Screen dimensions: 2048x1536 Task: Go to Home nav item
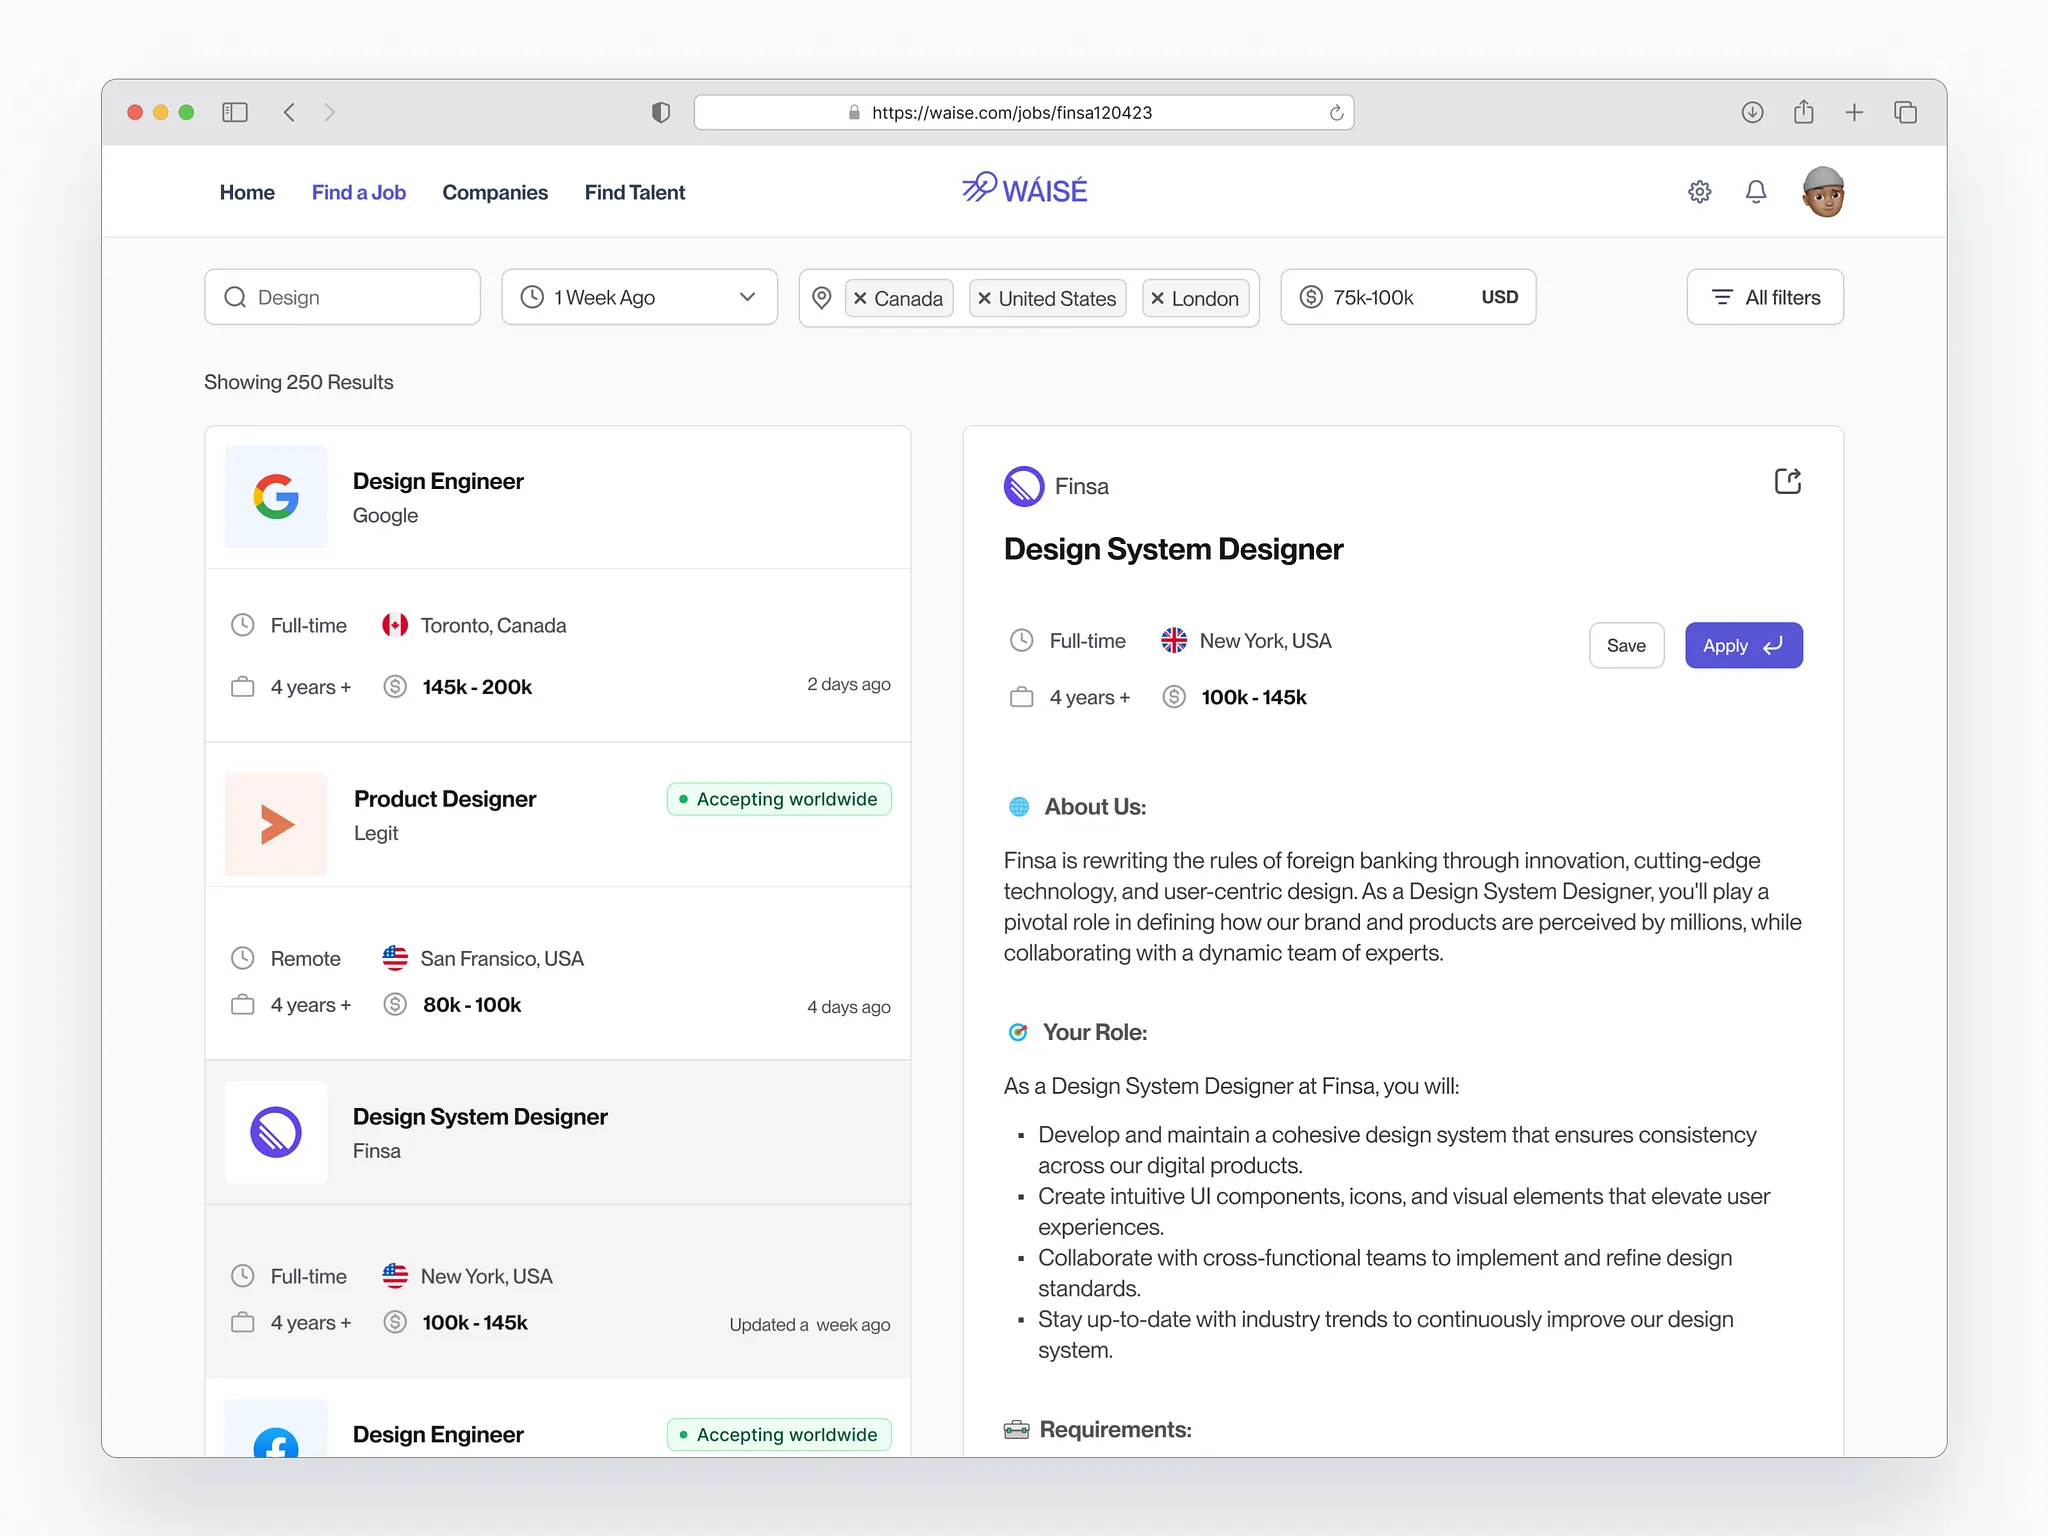[x=247, y=192]
